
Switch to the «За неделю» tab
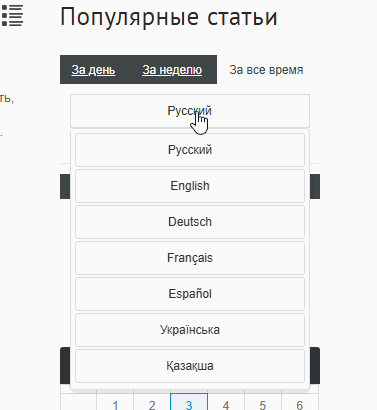click(172, 70)
